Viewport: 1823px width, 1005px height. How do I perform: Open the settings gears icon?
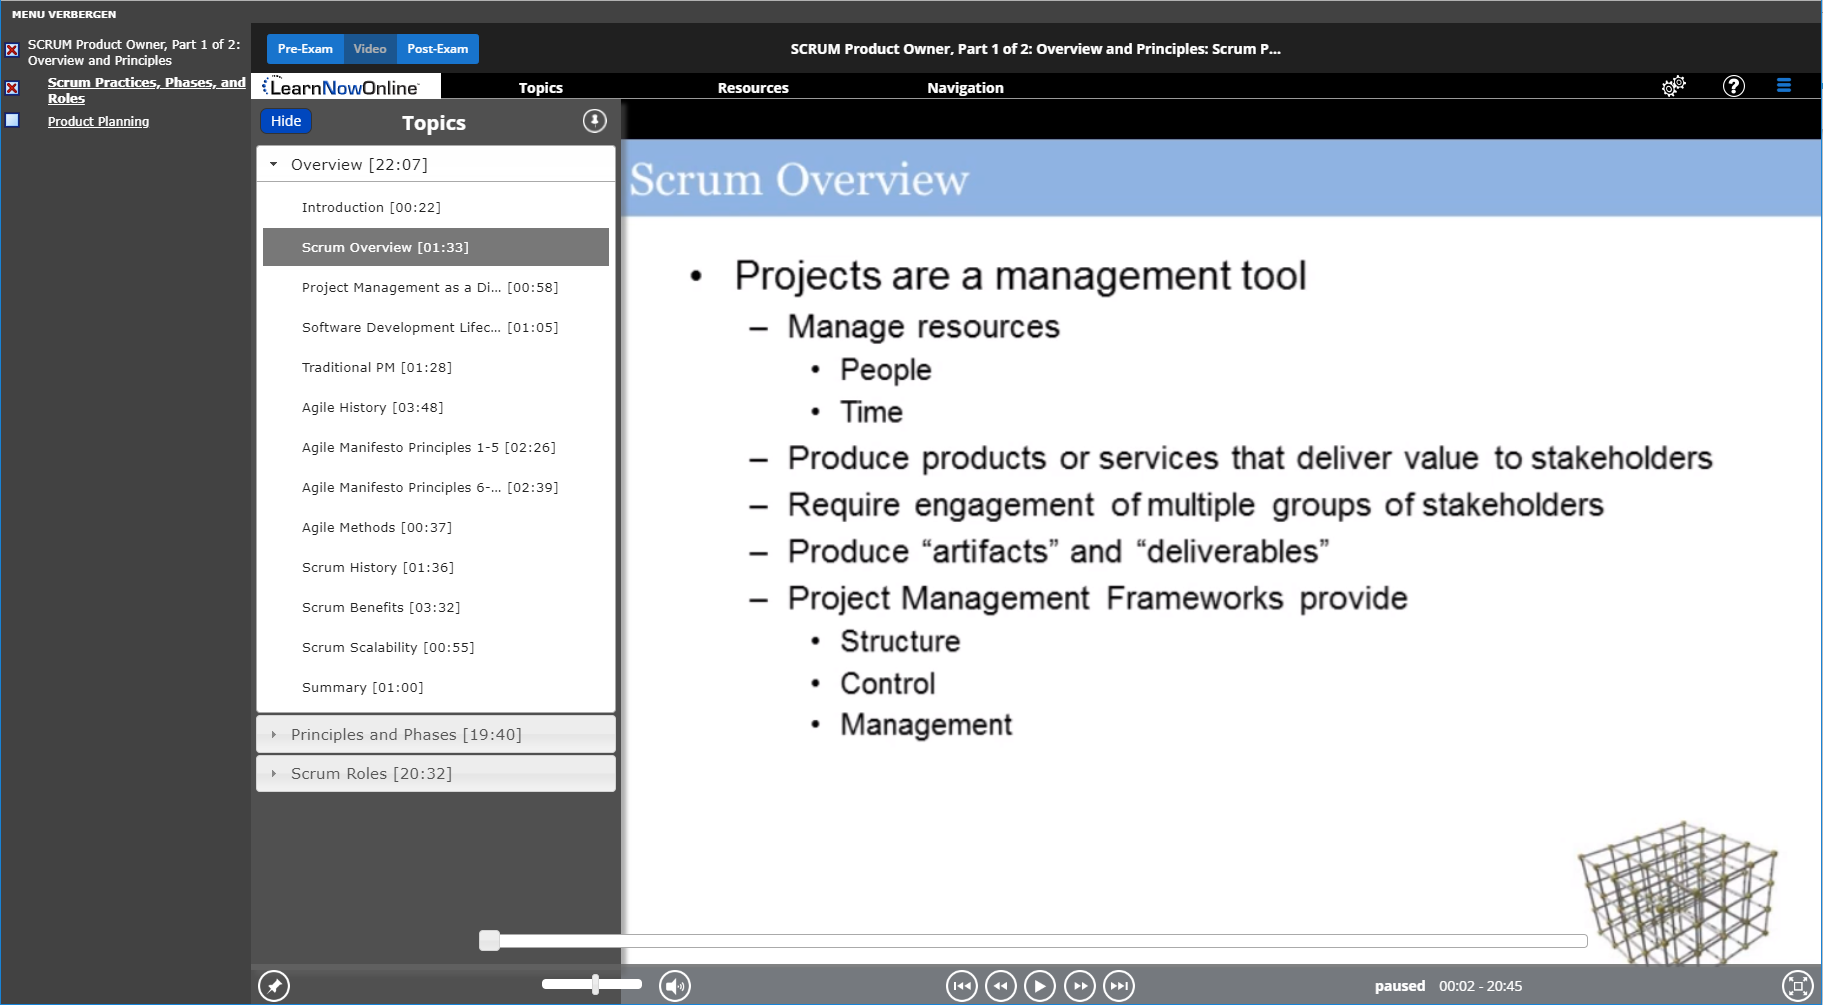click(1673, 87)
